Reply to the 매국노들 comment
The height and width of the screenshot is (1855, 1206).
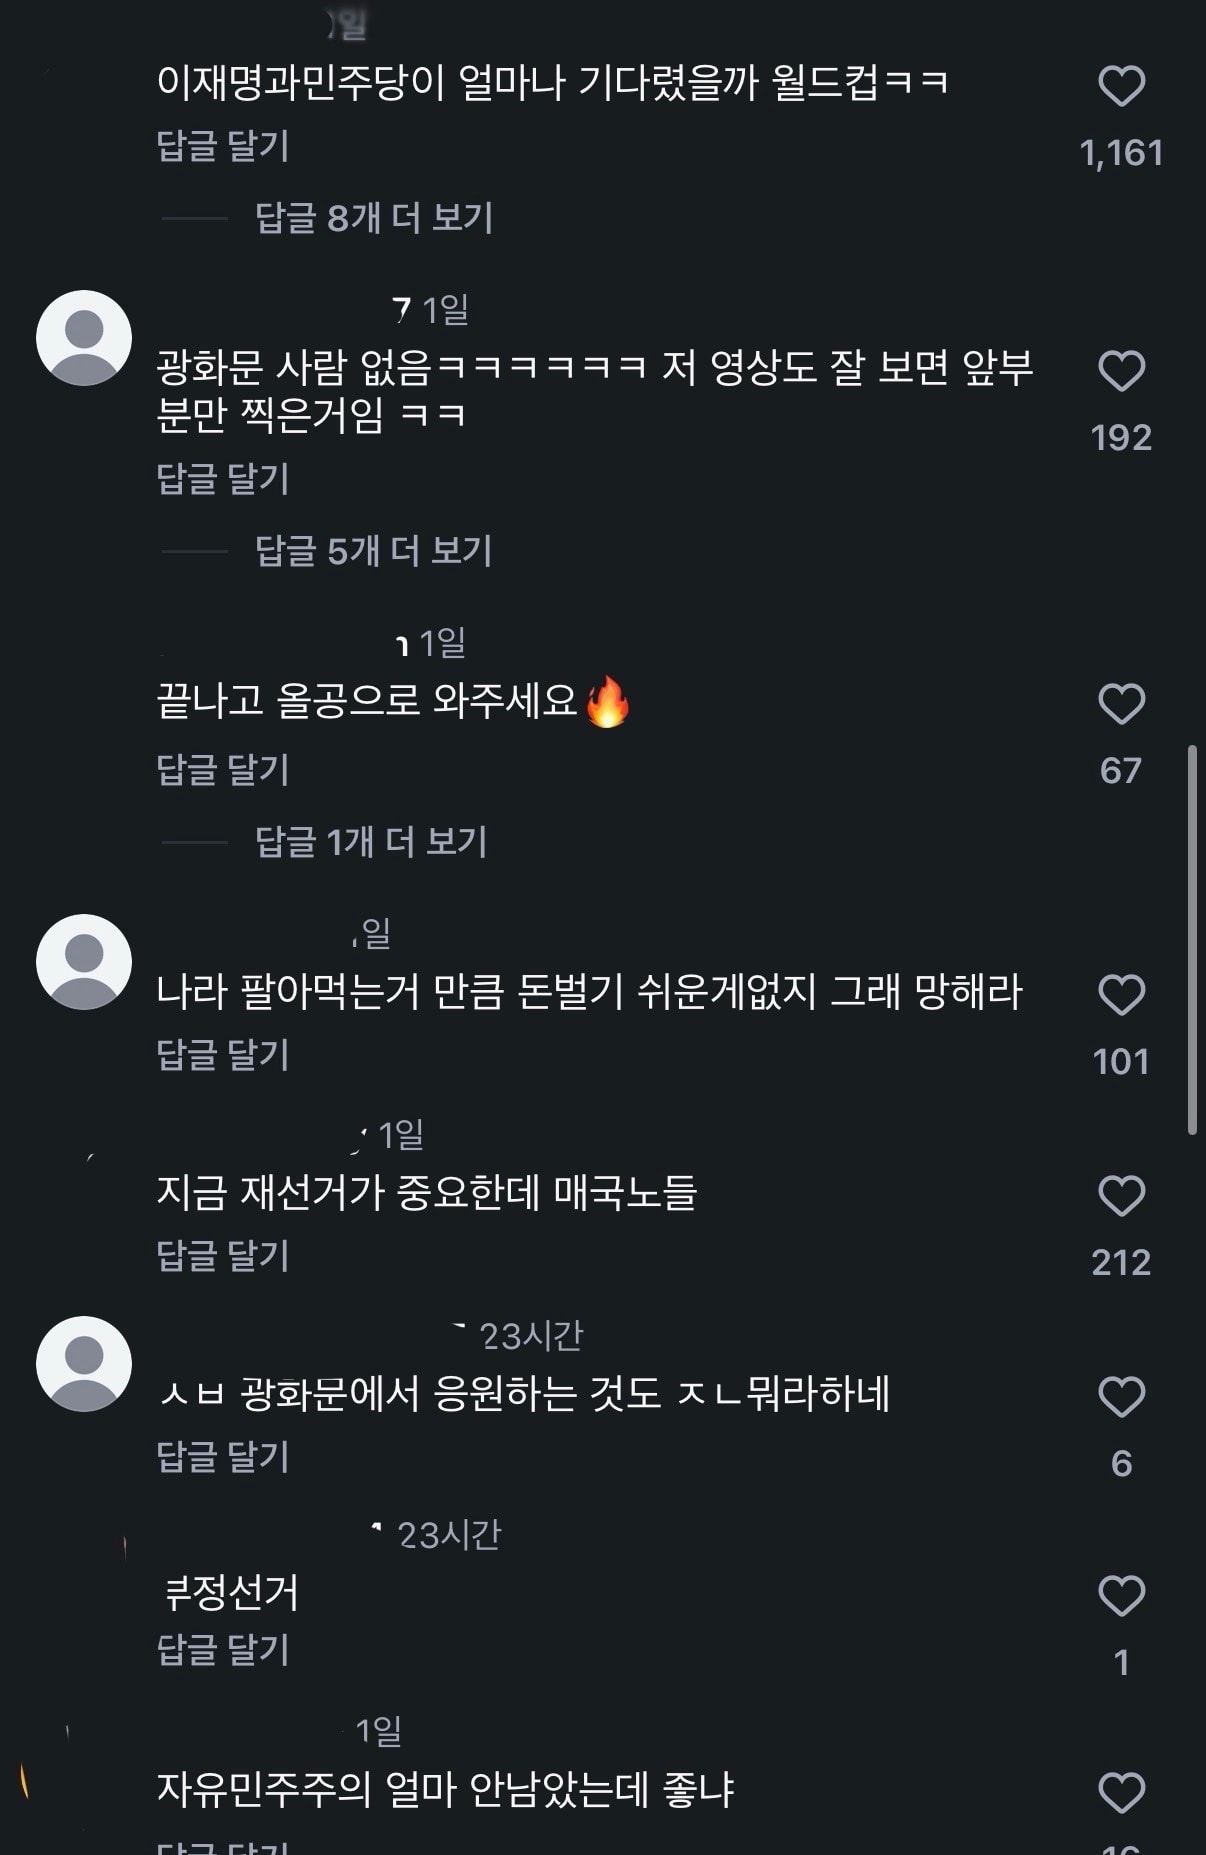223,1256
